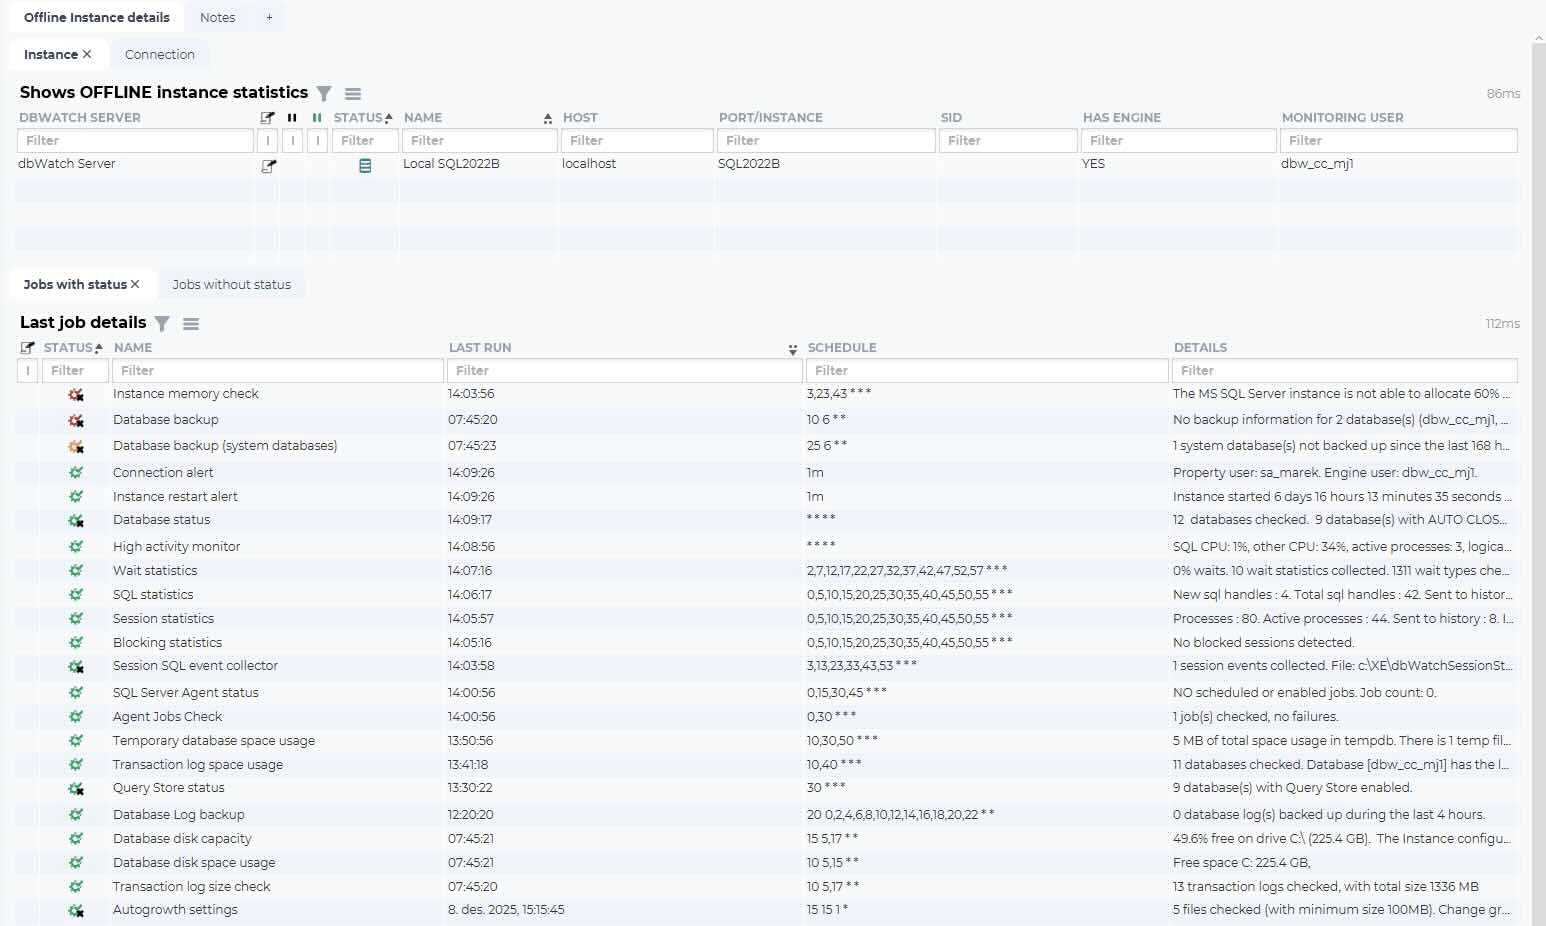Click DBWATCH SERVER column header
The image size is (1546, 926).
pyautogui.click(x=80, y=117)
